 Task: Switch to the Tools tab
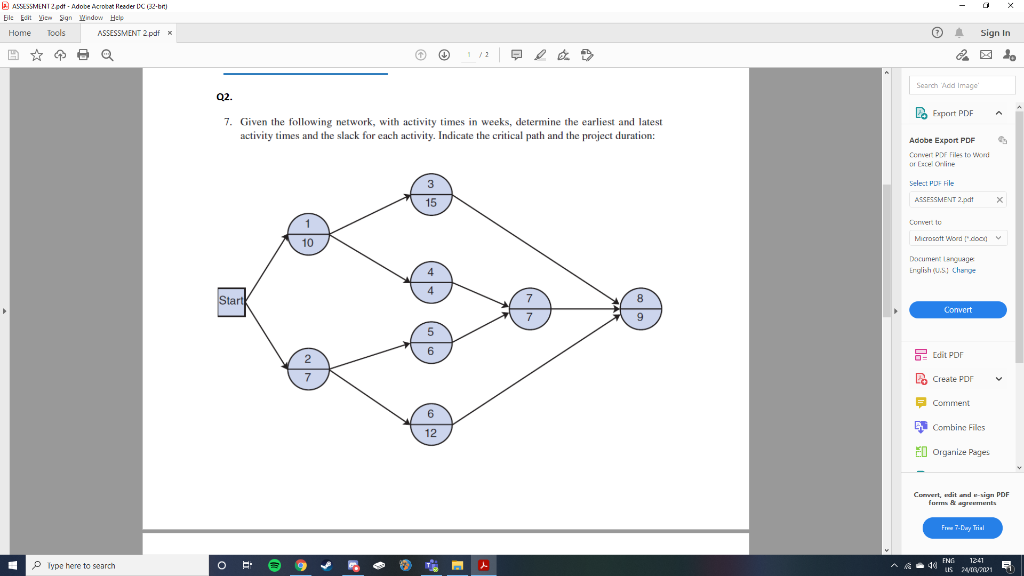(x=56, y=32)
